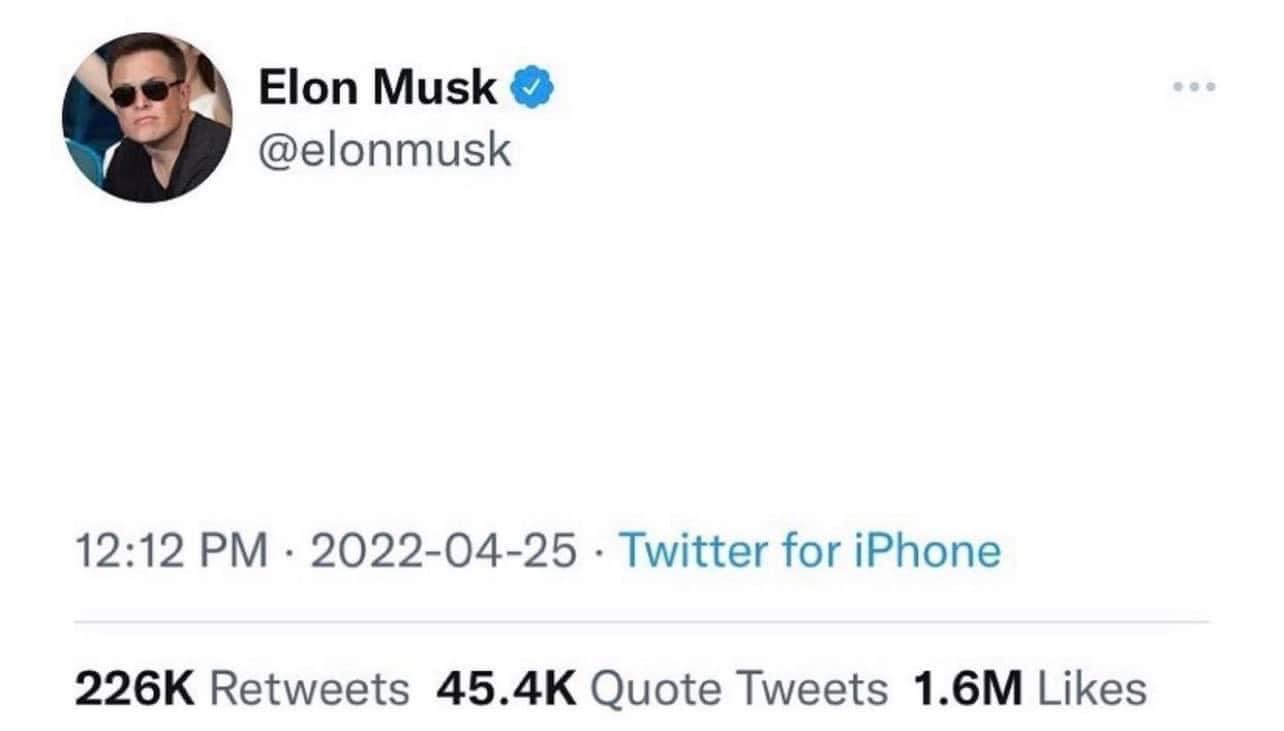View the 226K Retweets list
The height and width of the screenshot is (731, 1284).
pos(242,688)
